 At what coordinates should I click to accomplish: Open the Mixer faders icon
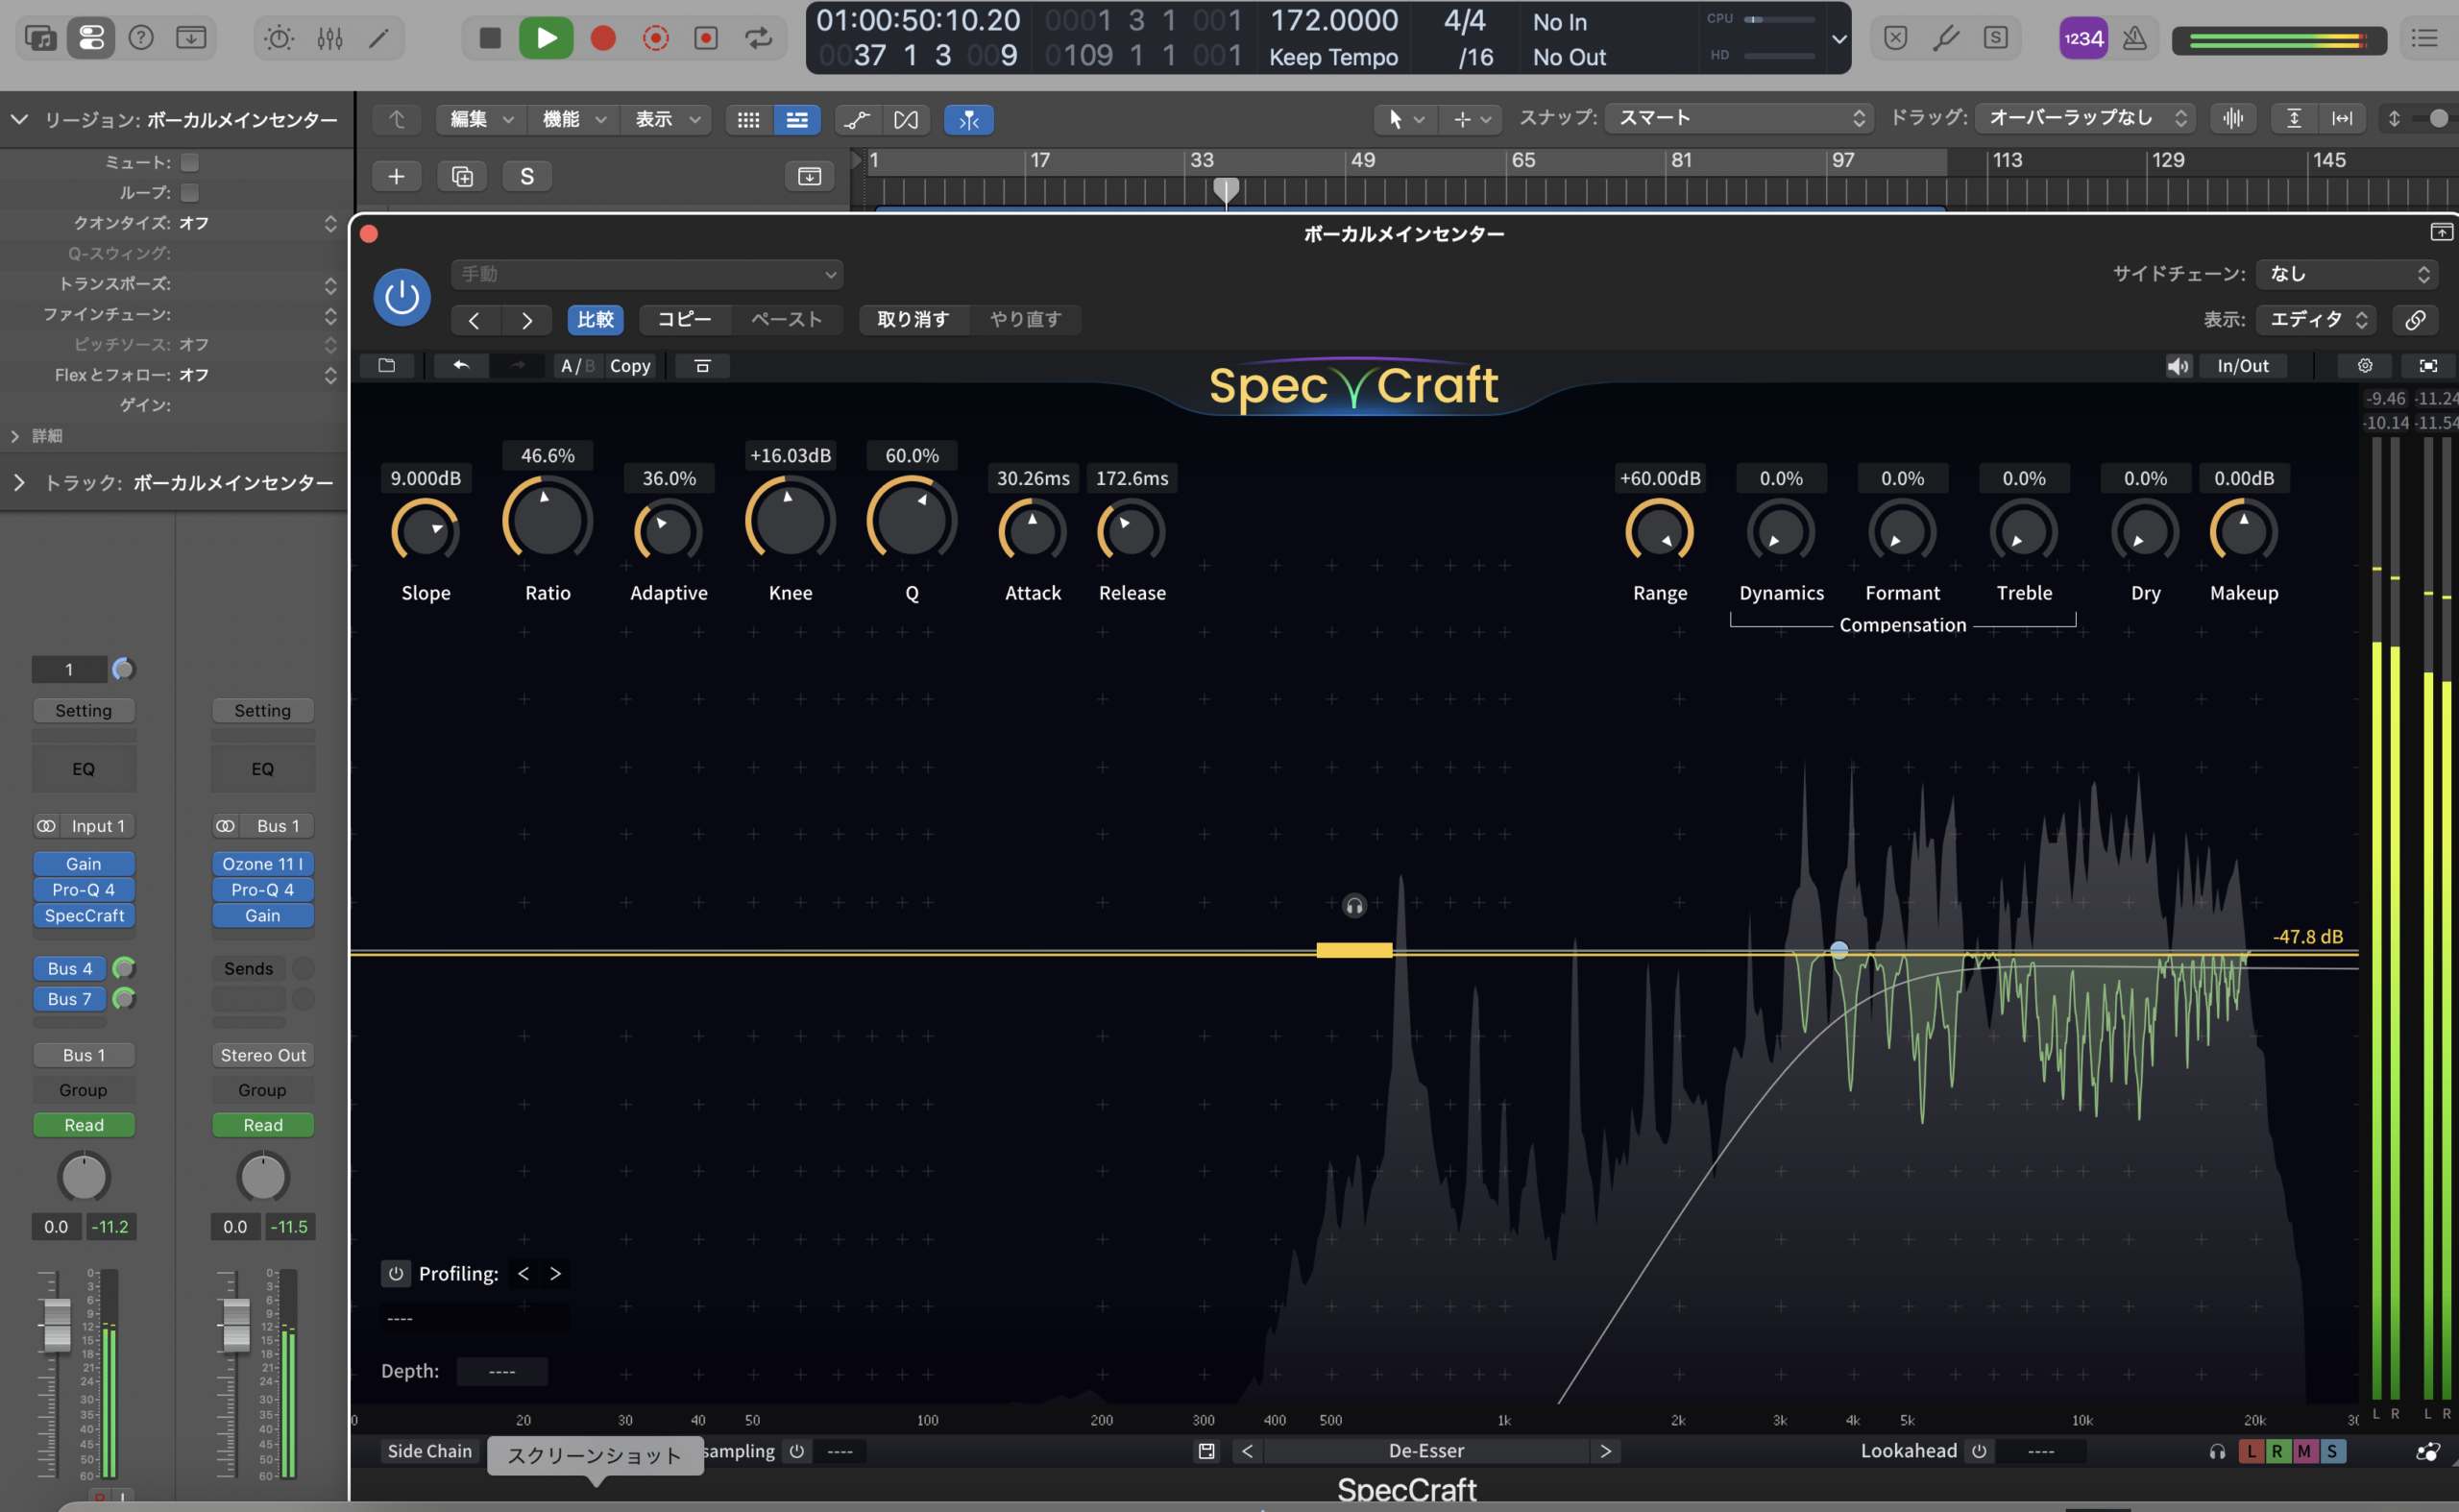point(330,38)
